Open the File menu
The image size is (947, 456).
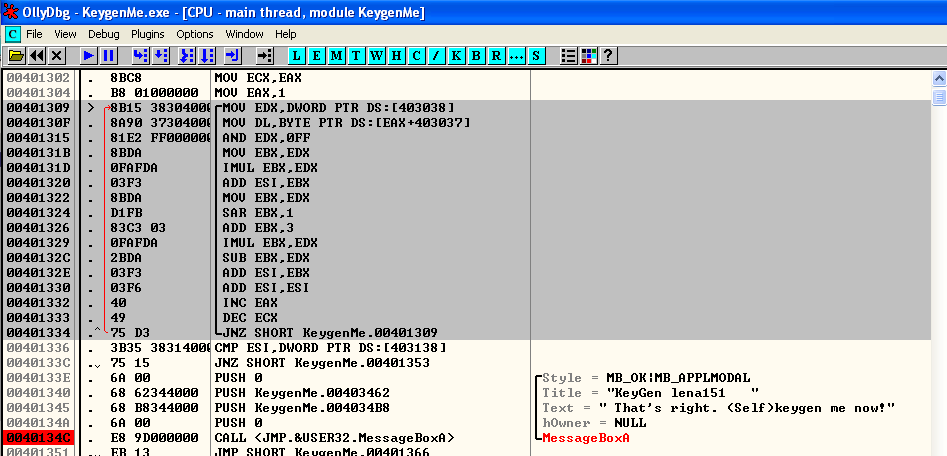tap(34, 34)
